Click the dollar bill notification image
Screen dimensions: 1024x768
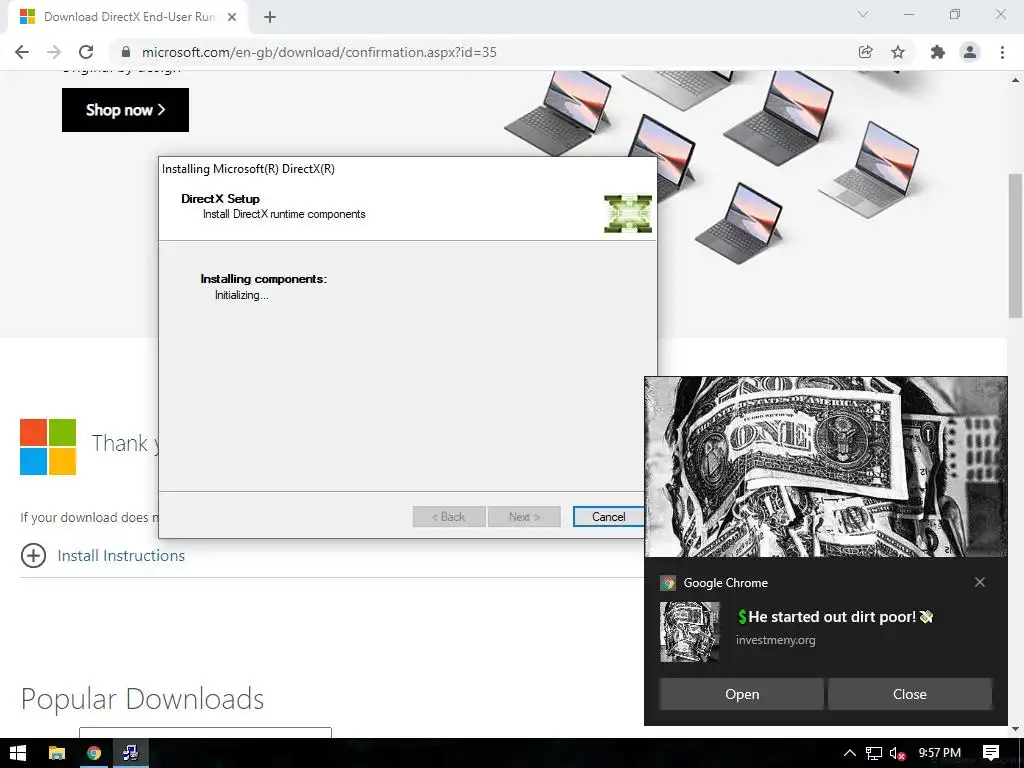(x=825, y=467)
